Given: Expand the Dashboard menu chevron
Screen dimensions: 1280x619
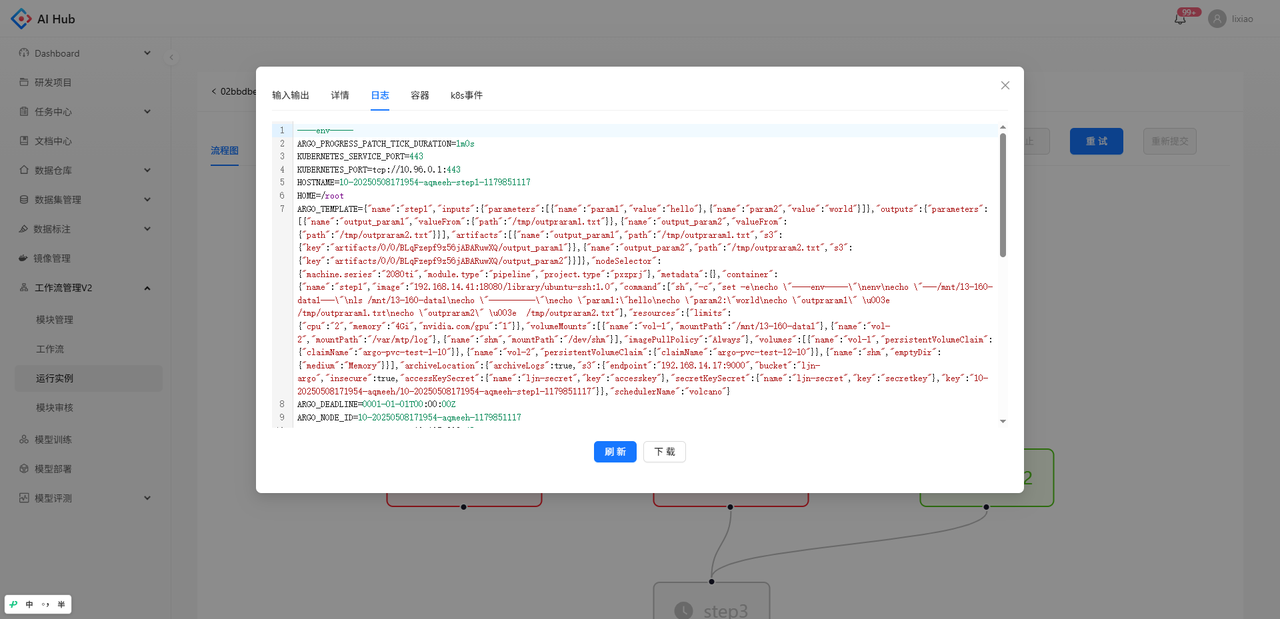Looking at the screenshot, I should tap(147, 53).
